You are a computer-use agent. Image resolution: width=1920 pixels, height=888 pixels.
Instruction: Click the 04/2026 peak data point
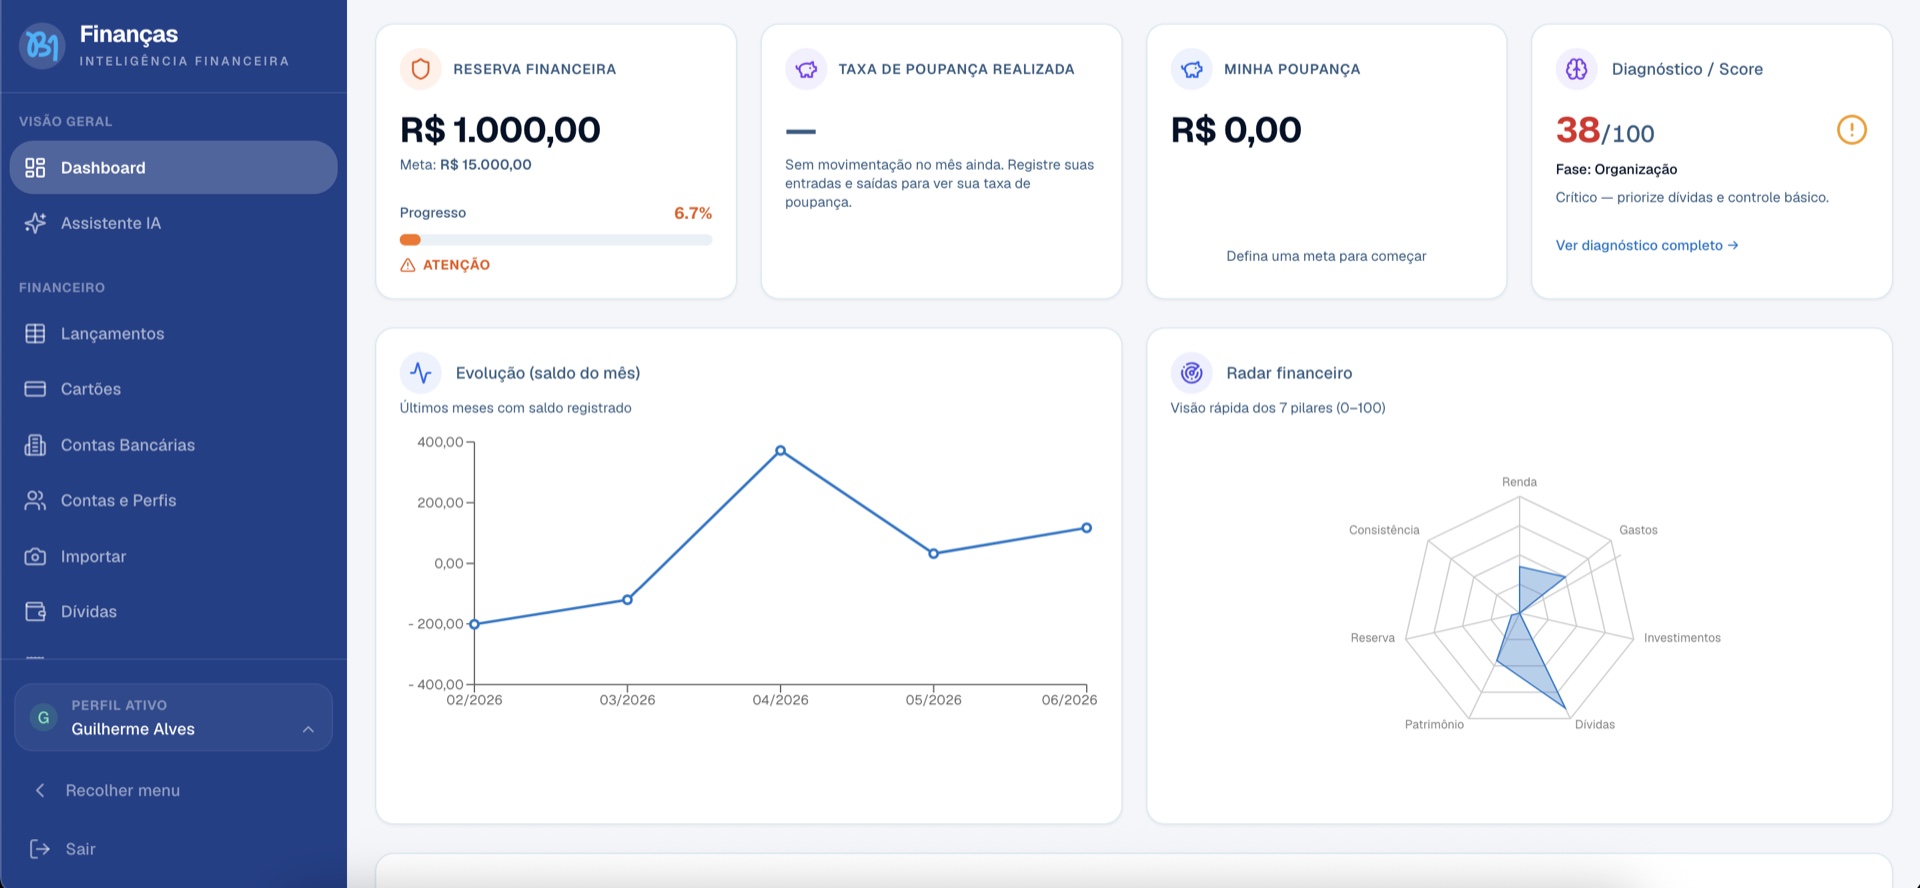pyautogui.click(x=781, y=451)
